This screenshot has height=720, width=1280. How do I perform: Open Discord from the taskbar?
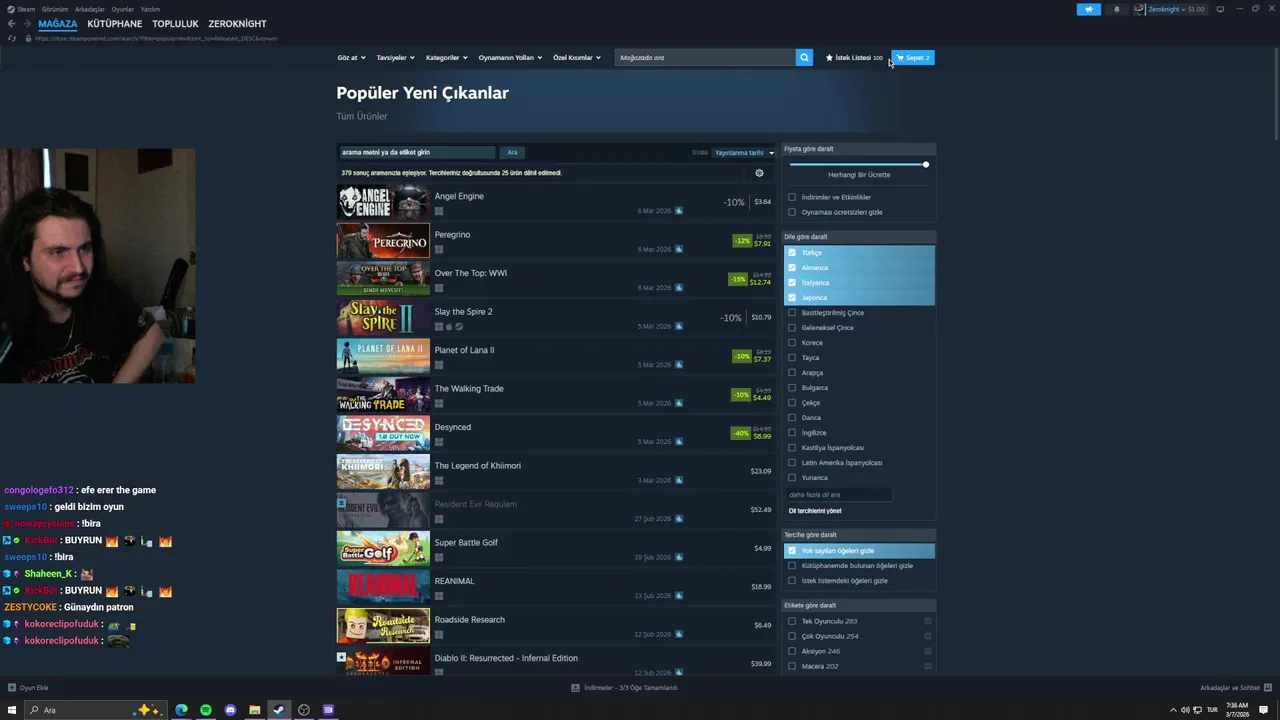point(230,710)
